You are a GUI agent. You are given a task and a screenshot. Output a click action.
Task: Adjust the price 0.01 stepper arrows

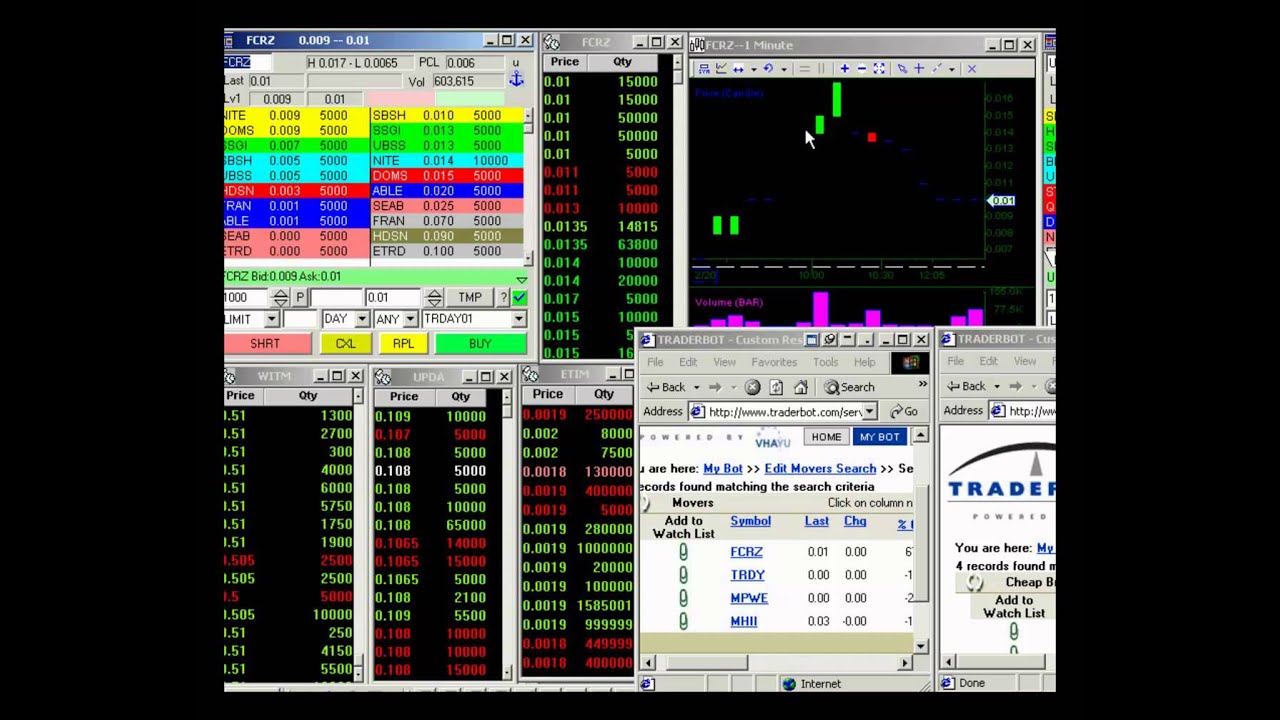click(x=434, y=298)
